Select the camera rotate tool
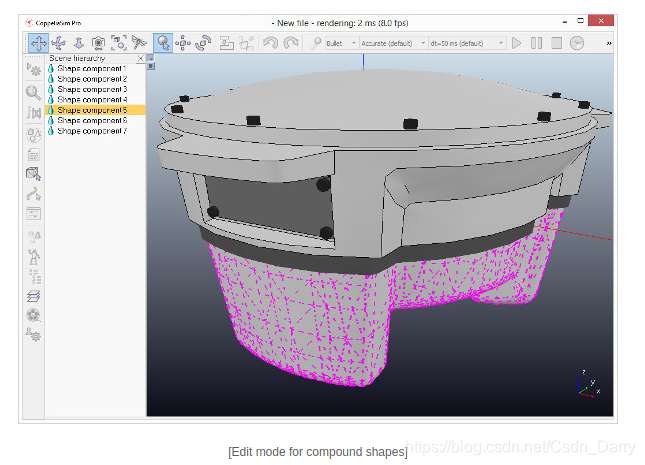645x465 pixels. pos(58,43)
